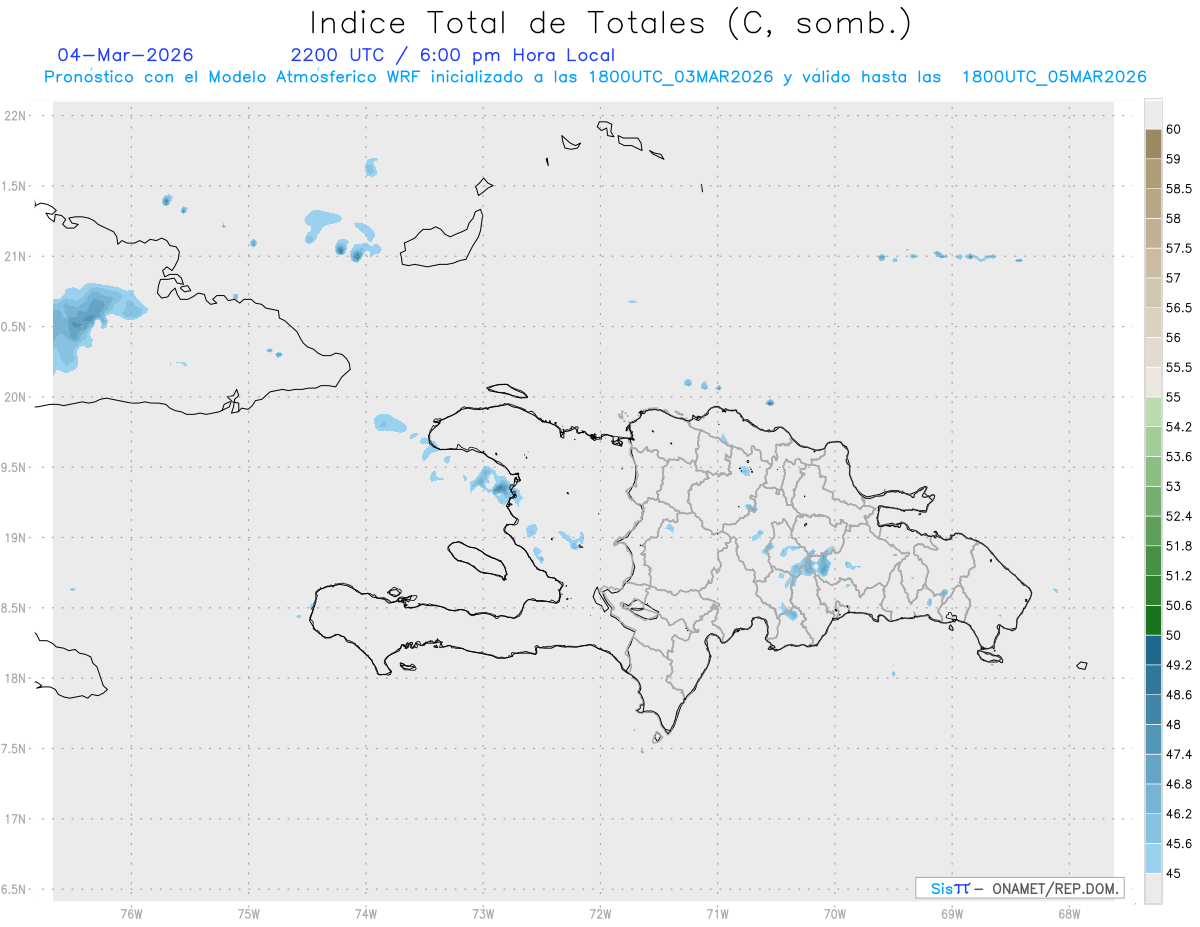
Task: Click the lightest blue swatch between 45 and 45.6
Action: (x=1153, y=858)
